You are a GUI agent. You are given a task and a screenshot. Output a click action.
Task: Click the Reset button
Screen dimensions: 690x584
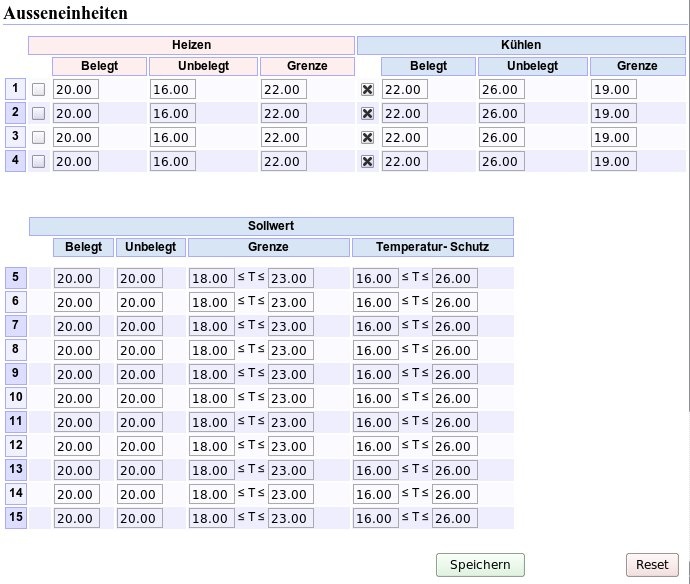click(x=652, y=565)
